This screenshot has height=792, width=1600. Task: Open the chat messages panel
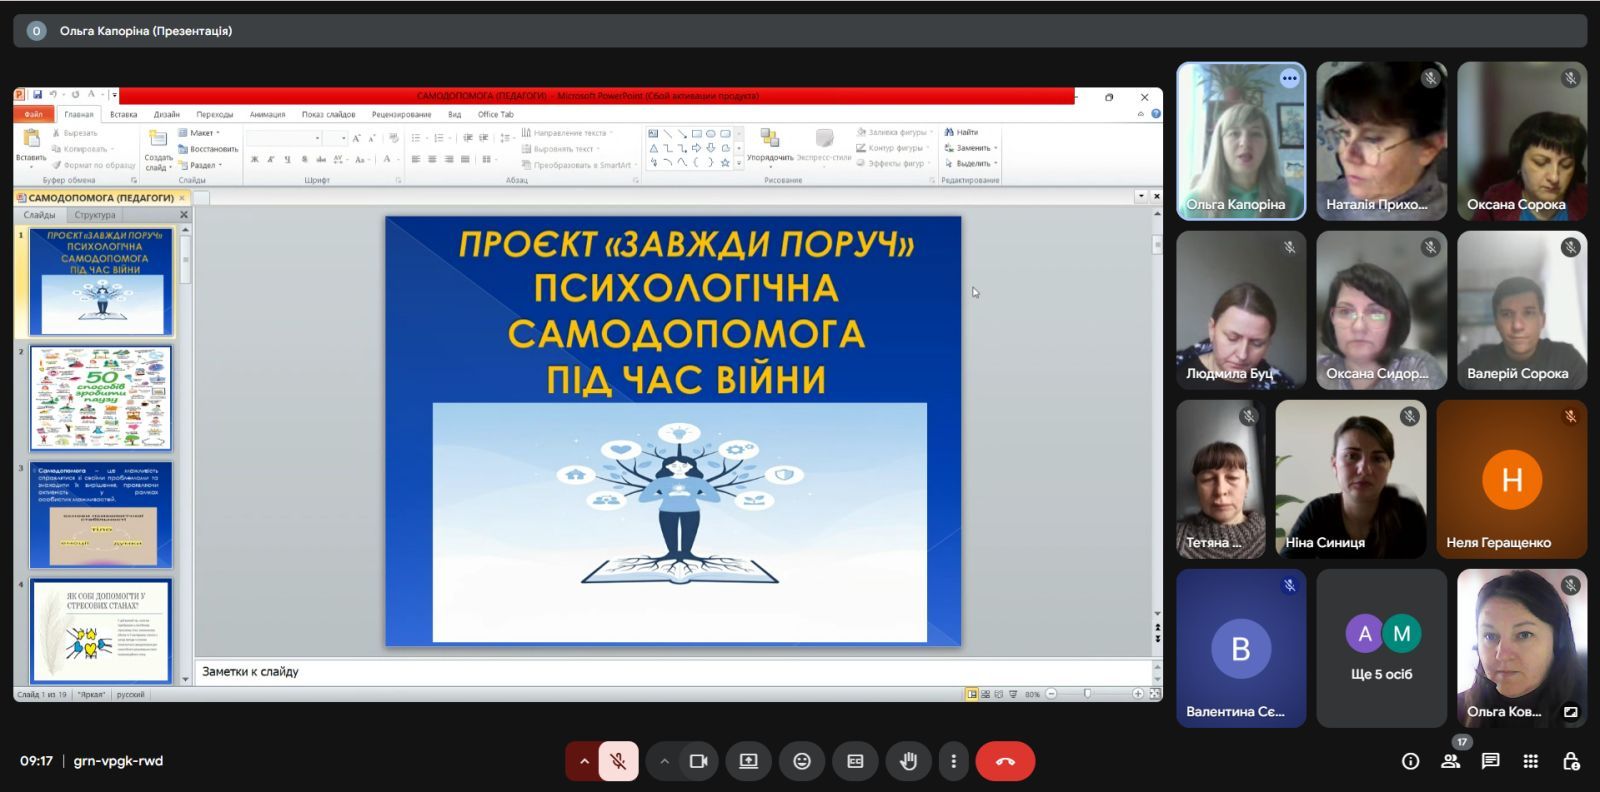click(1490, 761)
